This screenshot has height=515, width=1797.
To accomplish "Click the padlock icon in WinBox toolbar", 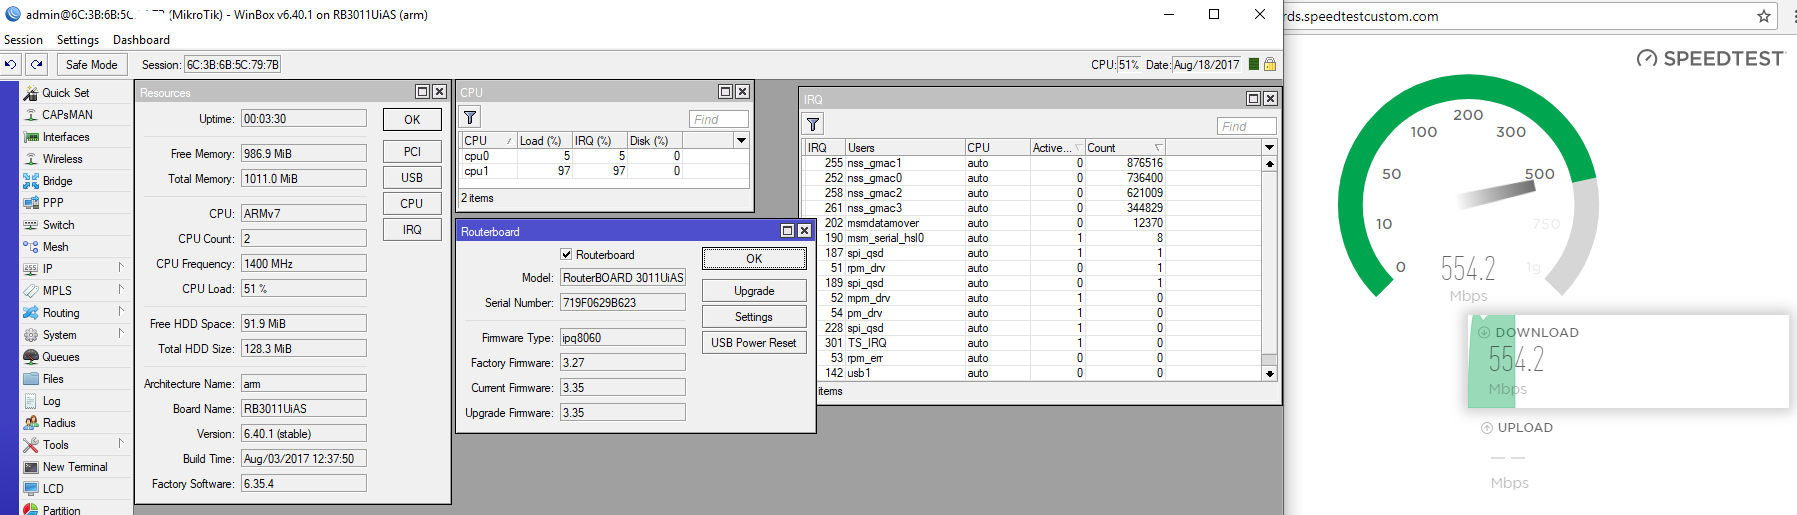I will pos(1270,64).
